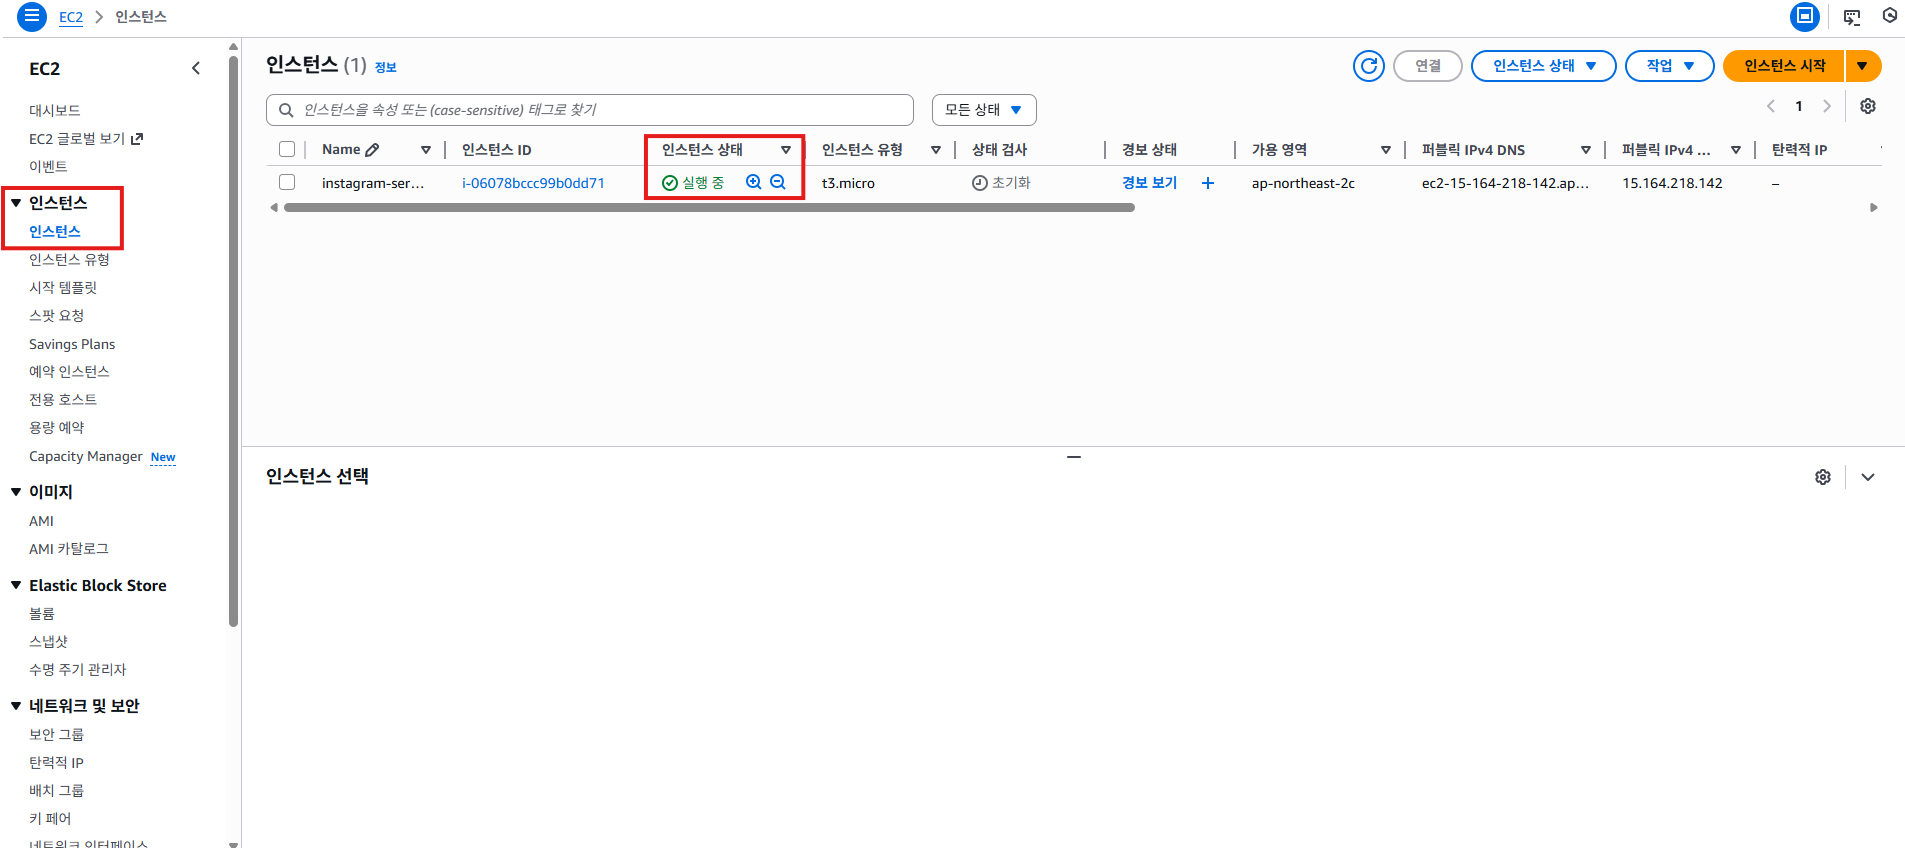1905x848 pixels.
Task: Open instance ID i-06078bccc99b0dd71 link
Action: pyautogui.click(x=533, y=183)
